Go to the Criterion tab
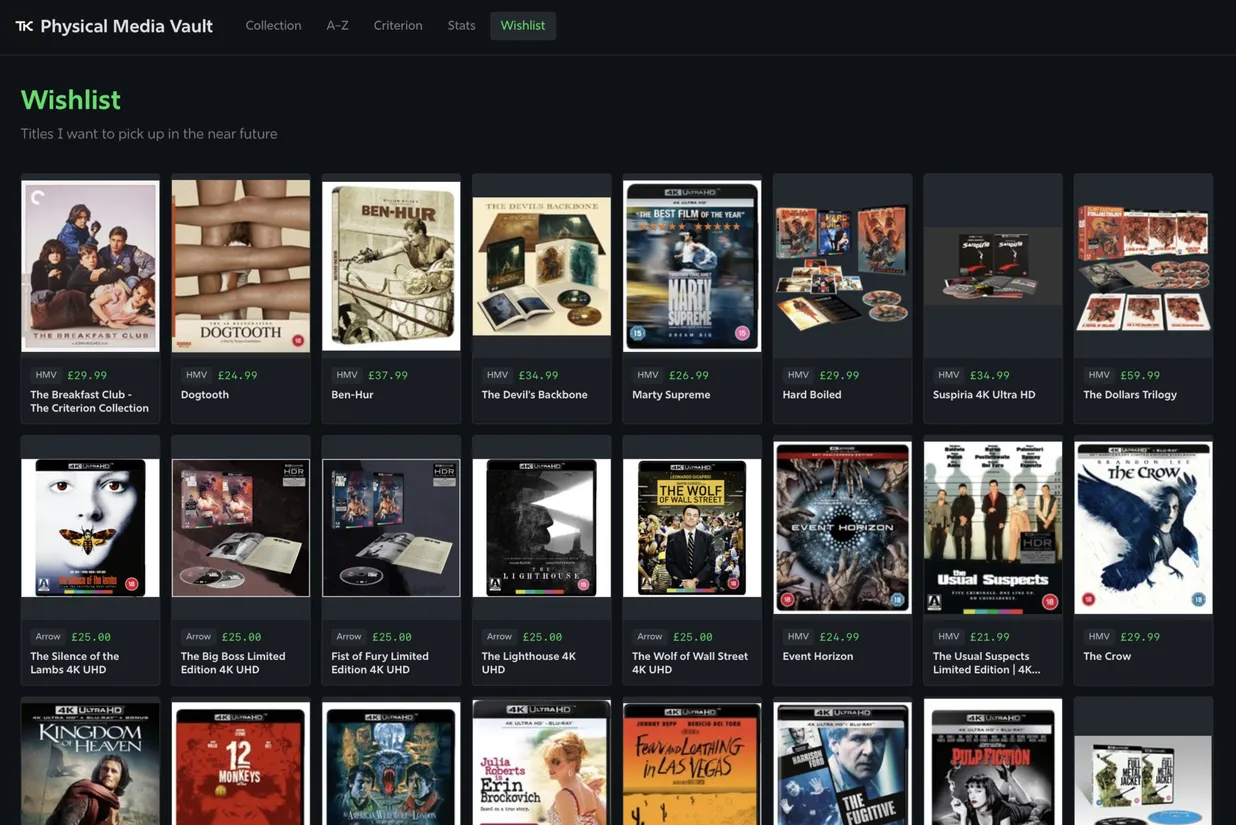 point(398,26)
